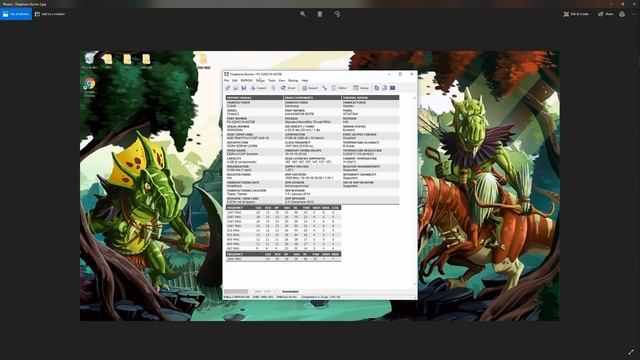Click the save disk icon in Thaiphoon toolbar
Viewport: 640px width, 360px height.
pos(244,88)
